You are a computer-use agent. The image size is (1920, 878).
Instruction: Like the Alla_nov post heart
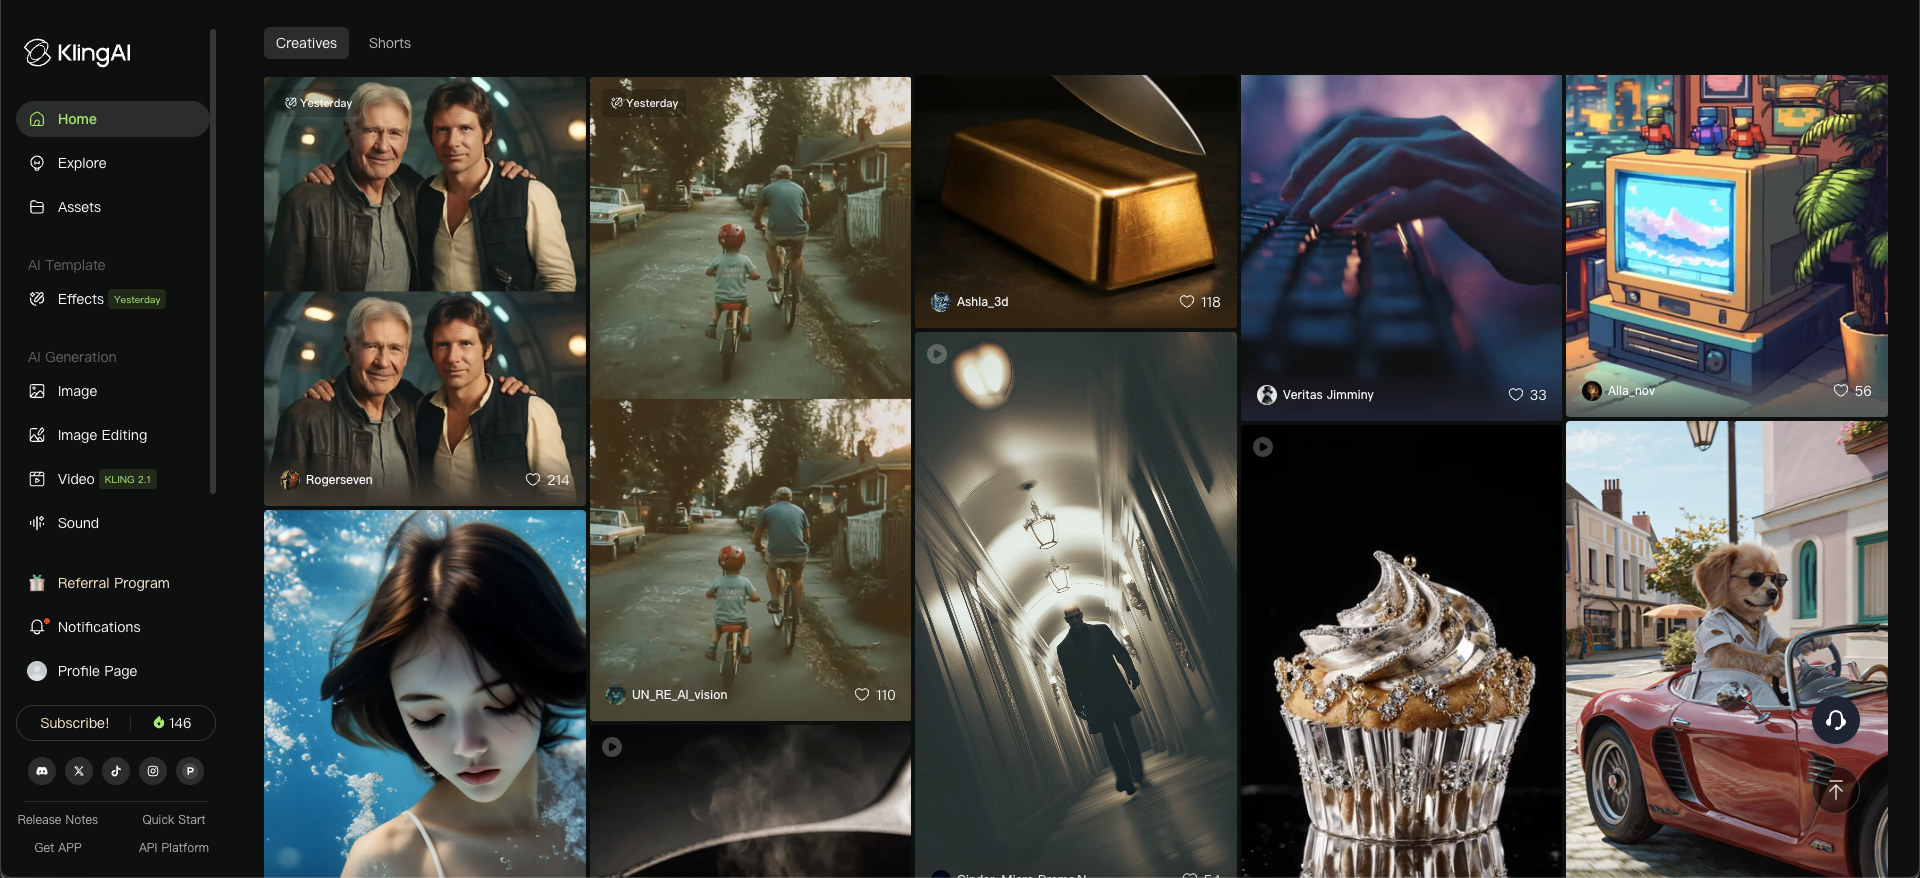pyautogui.click(x=1841, y=391)
